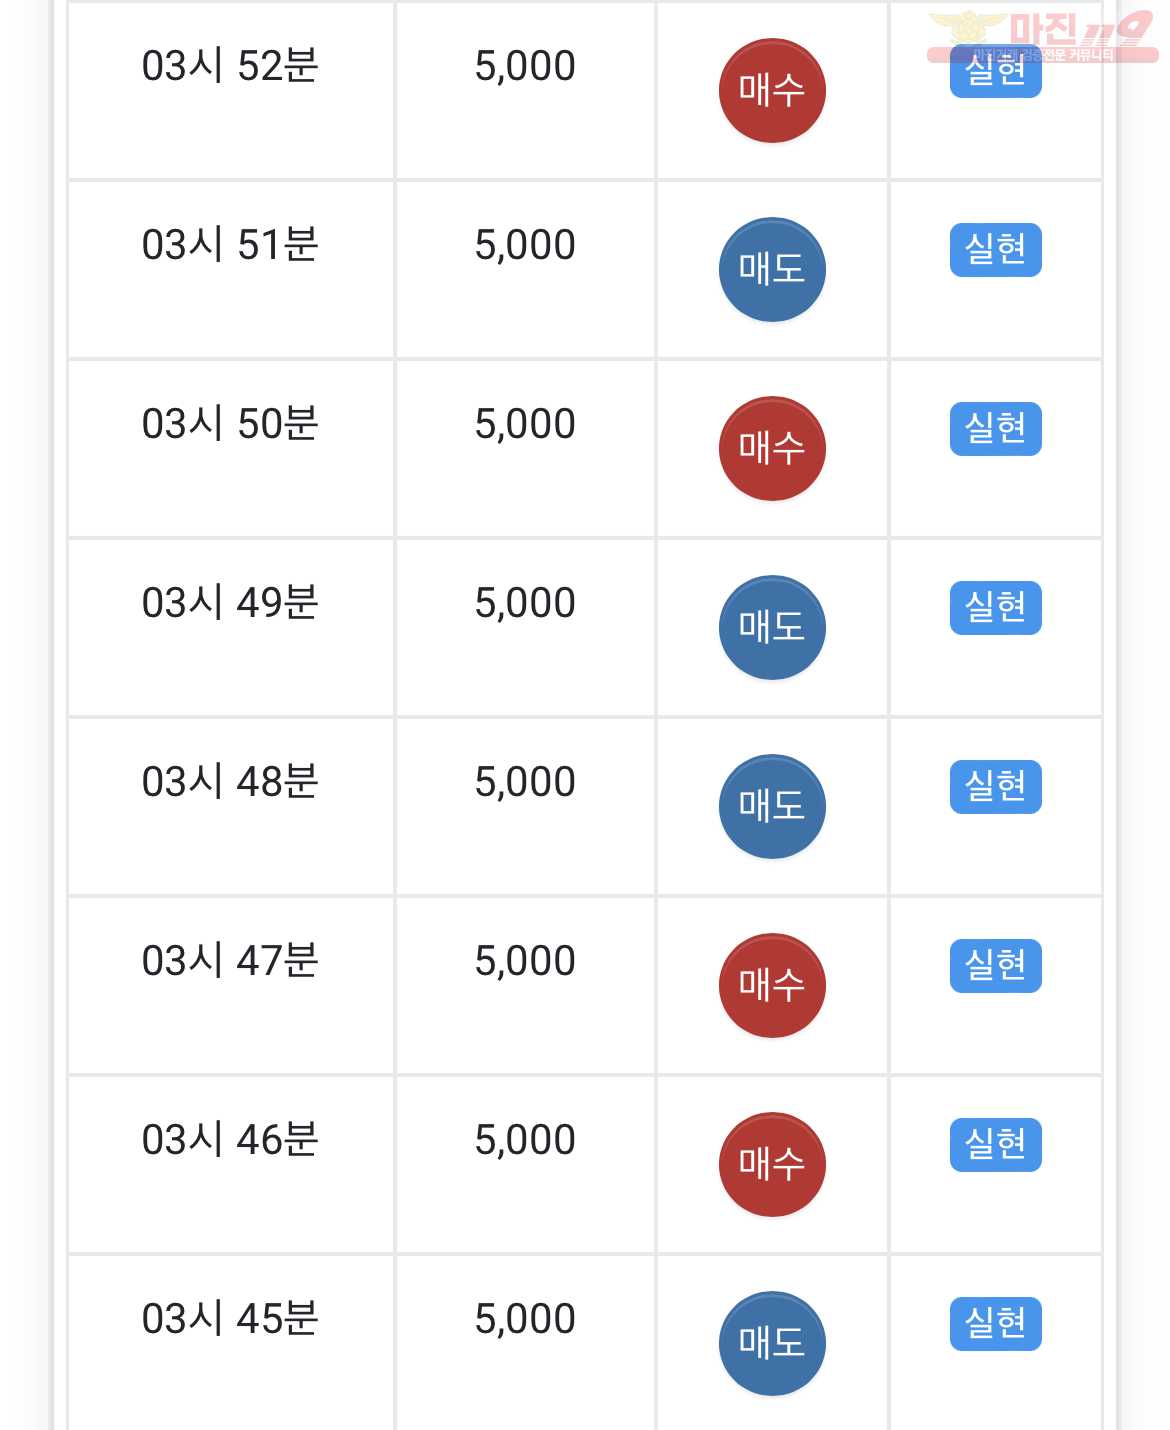Click the 03시 47분 time label

230,961
